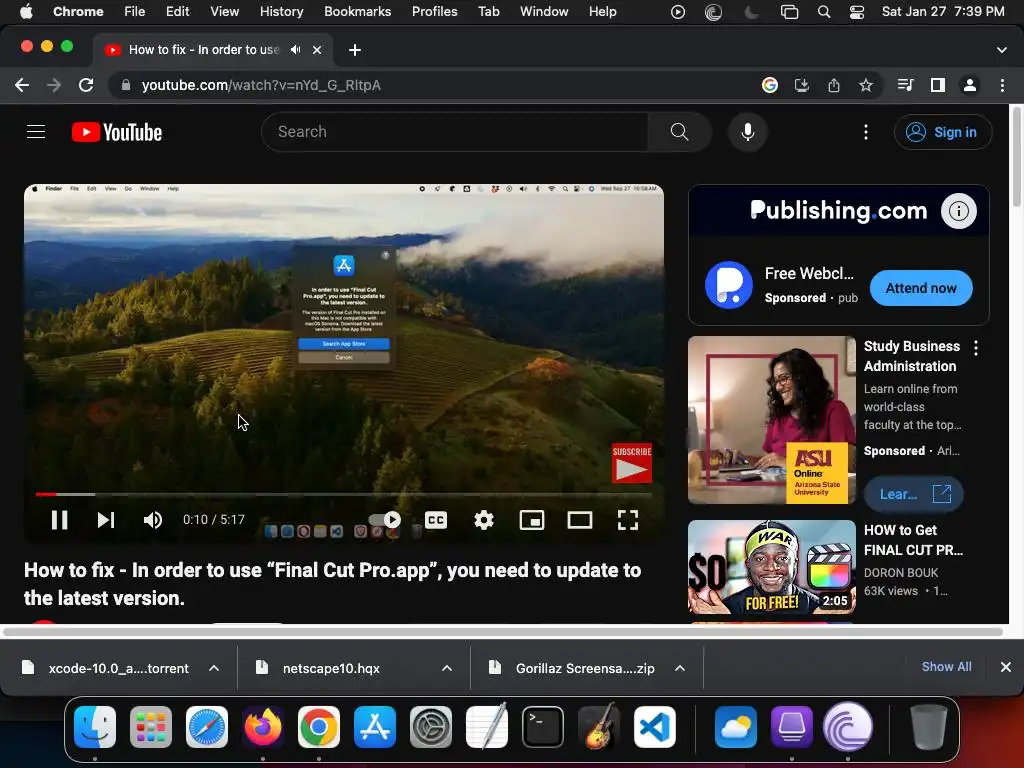
Task: Open media controls in Chrome toolbar
Action: click(905, 85)
